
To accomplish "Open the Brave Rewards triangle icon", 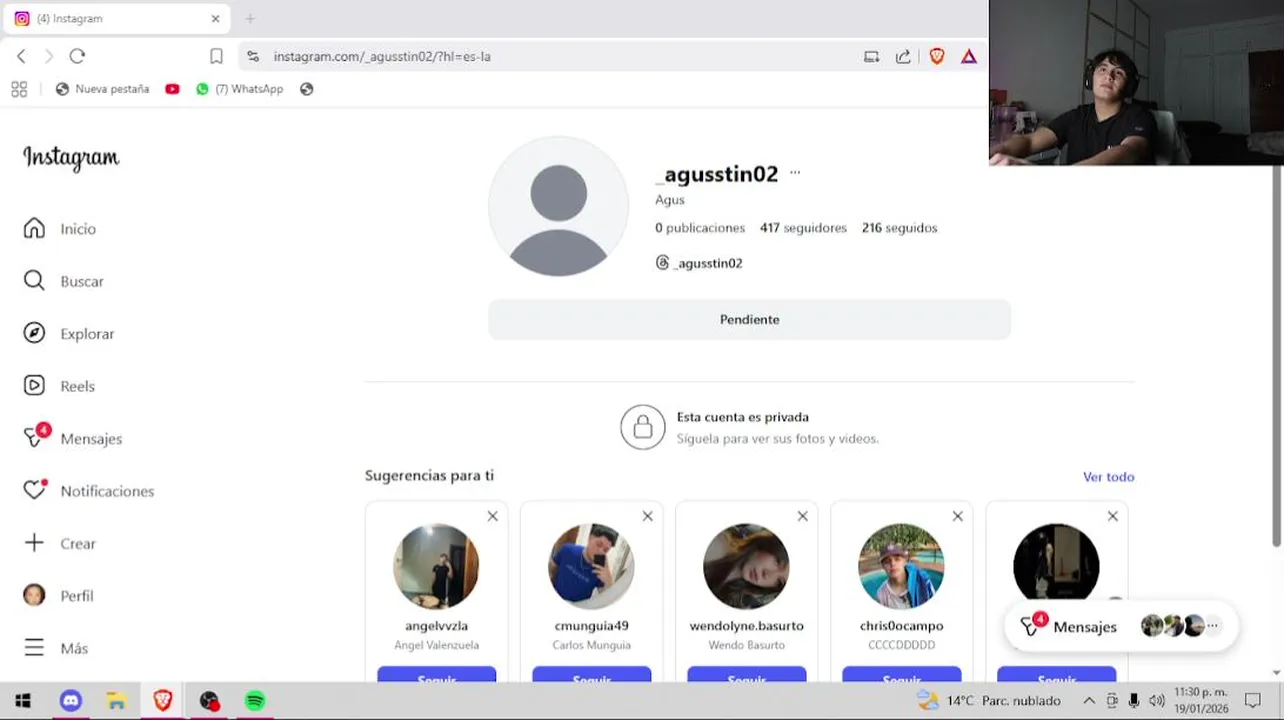I will [969, 57].
